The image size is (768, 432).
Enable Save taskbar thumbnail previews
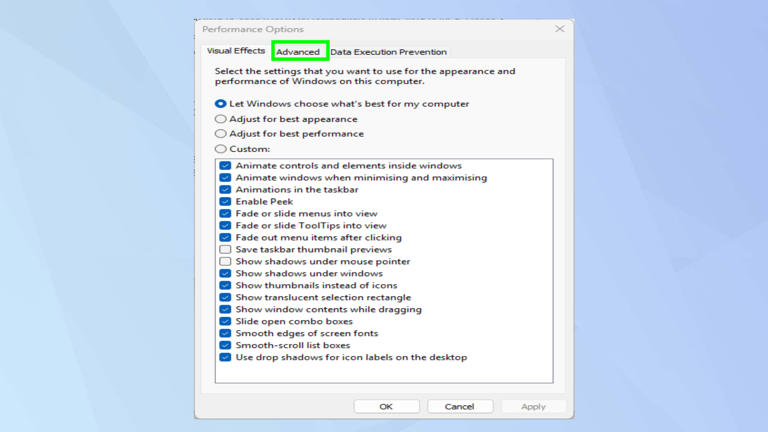[x=225, y=249]
